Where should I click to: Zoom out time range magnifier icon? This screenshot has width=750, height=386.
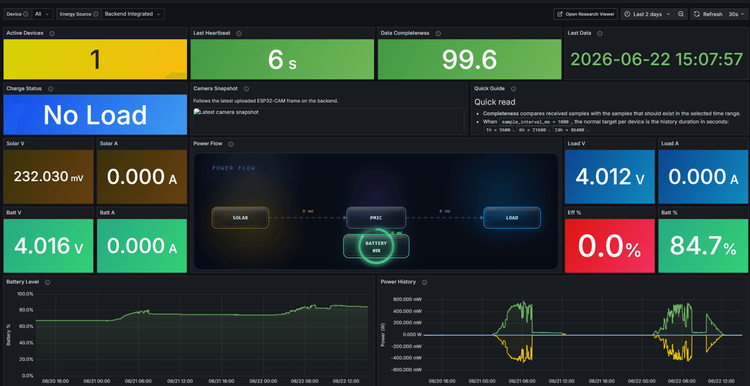pos(681,14)
